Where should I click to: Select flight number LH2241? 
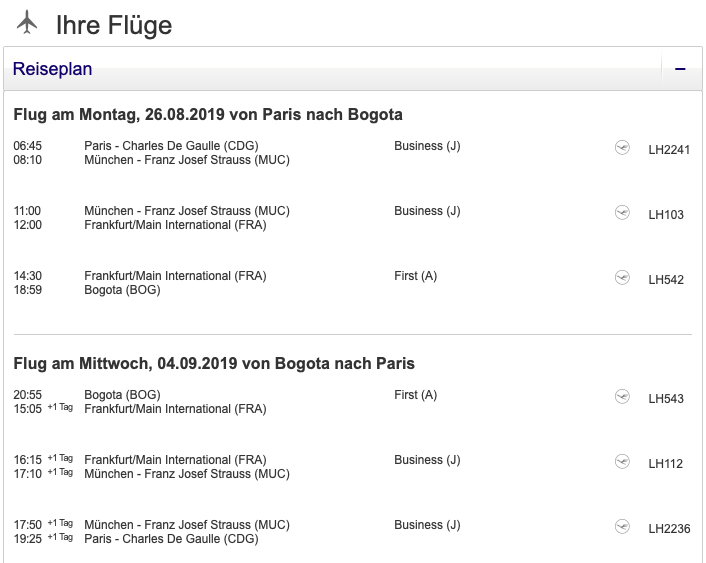tap(669, 150)
